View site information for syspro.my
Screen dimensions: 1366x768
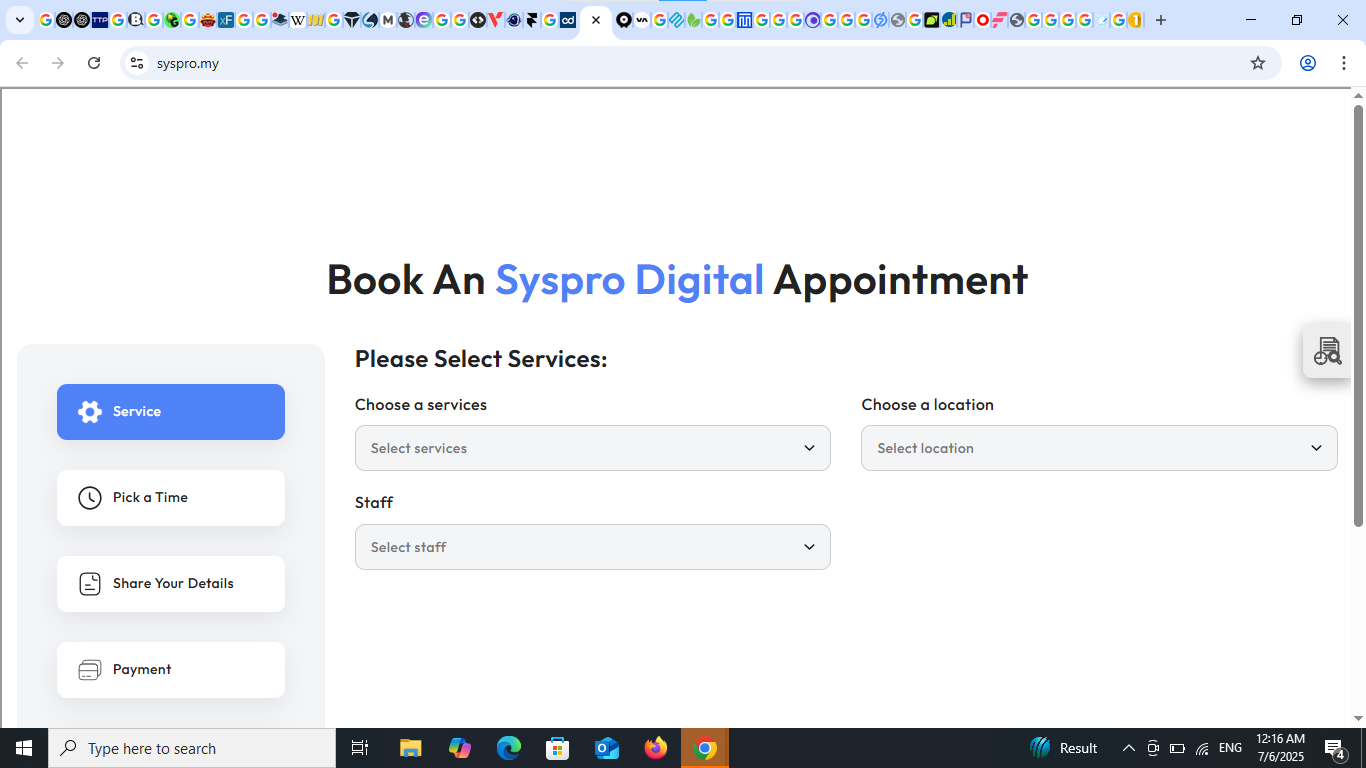137,63
